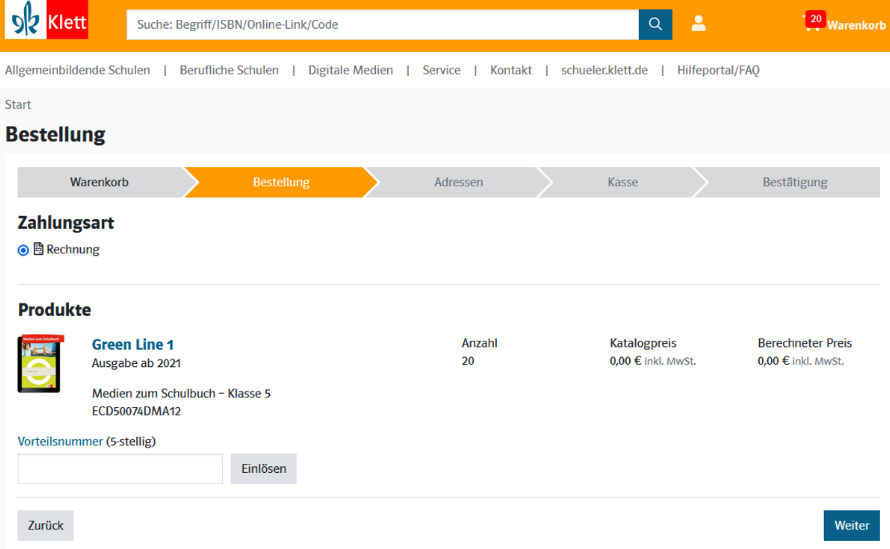Viewport: 890px width, 549px height.
Task: Open the user account icon
Action: 698,24
